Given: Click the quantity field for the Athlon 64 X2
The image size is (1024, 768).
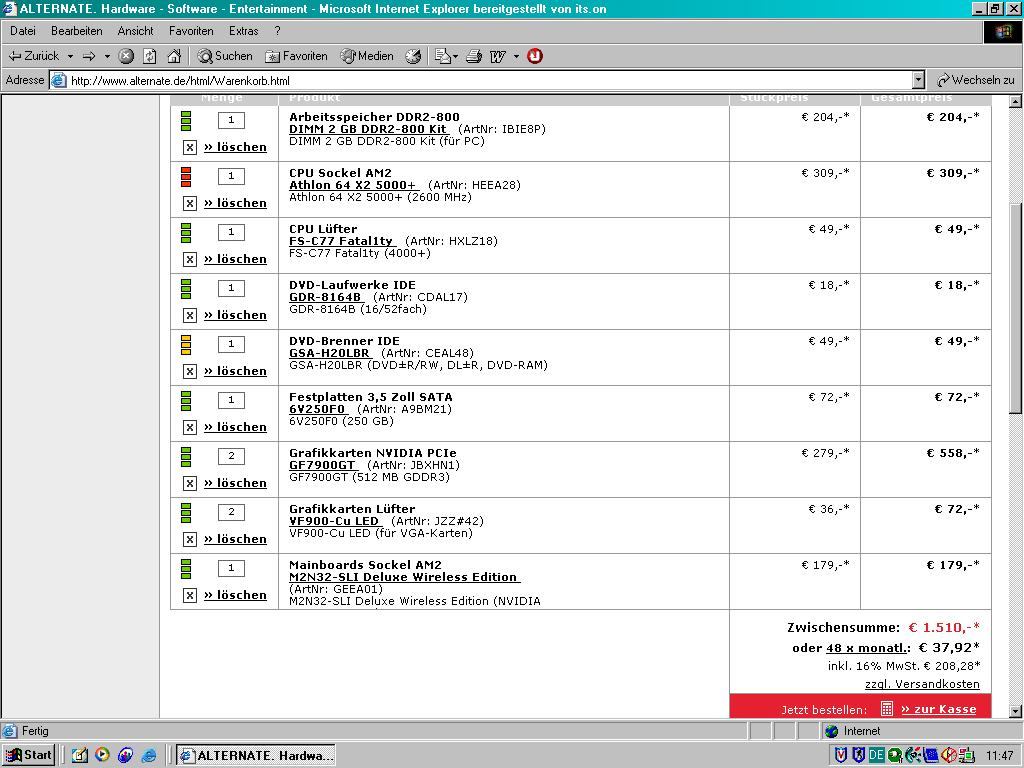Looking at the screenshot, I should (231, 176).
